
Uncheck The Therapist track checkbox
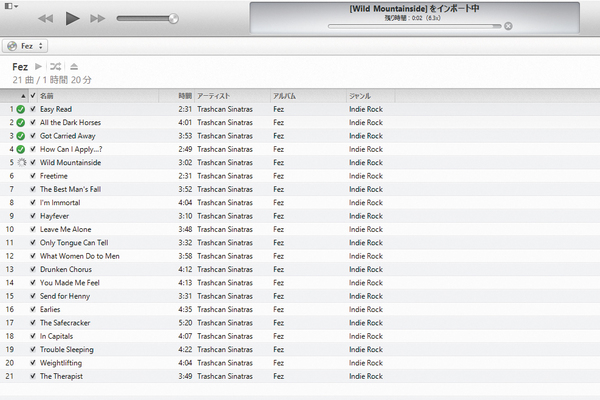click(33, 376)
